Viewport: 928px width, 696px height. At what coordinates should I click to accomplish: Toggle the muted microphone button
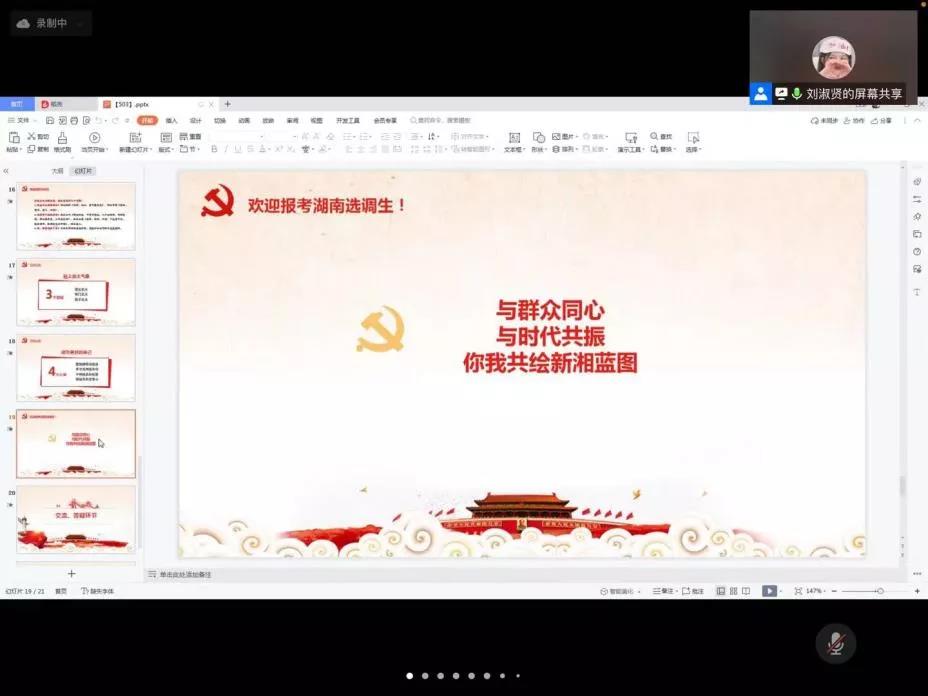point(835,643)
